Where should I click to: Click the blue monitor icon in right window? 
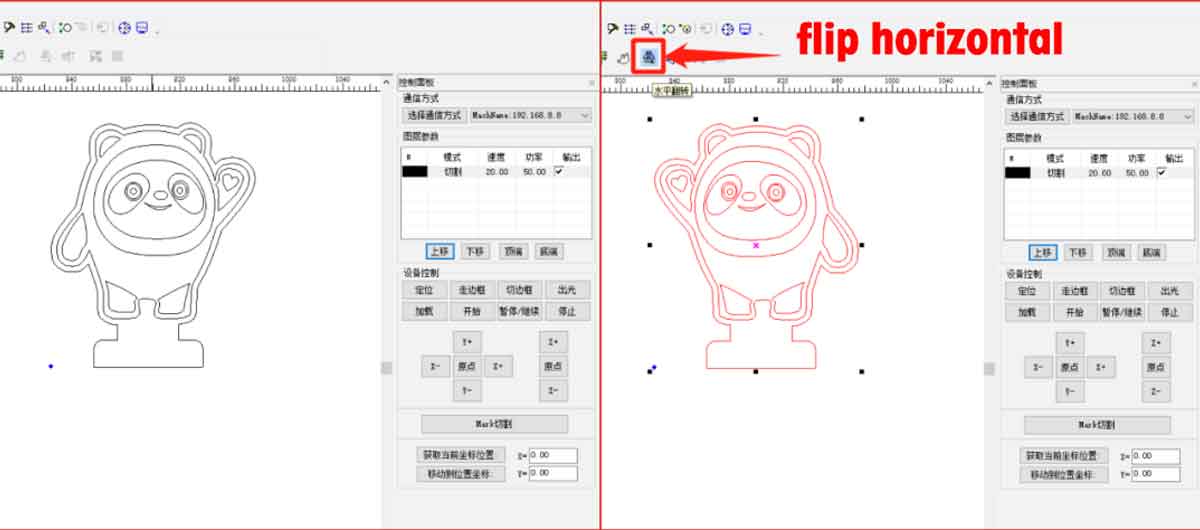pos(746,29)
